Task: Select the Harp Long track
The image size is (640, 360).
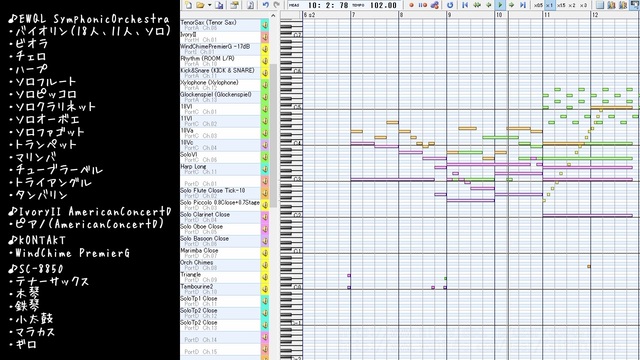Action: point(220,169)
